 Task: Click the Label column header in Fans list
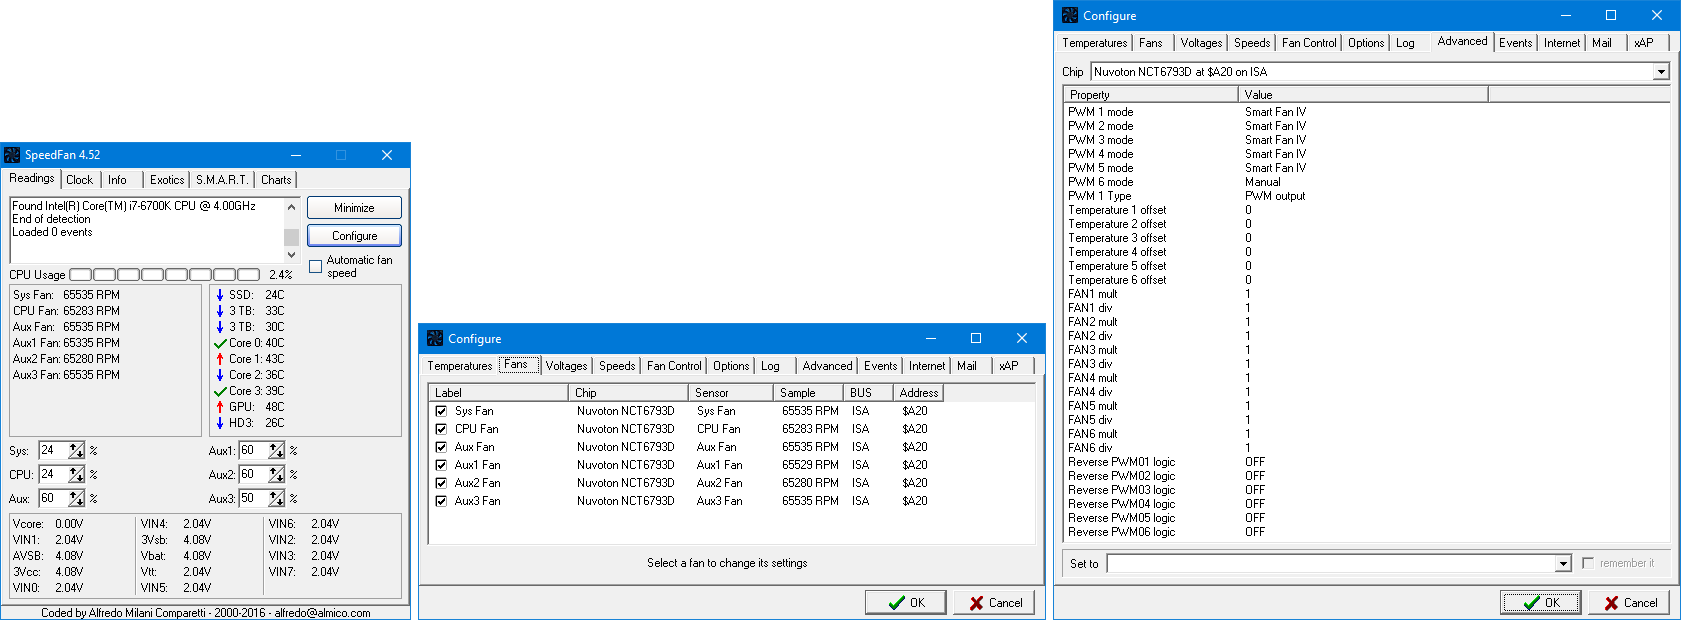(x=499, y=393)
